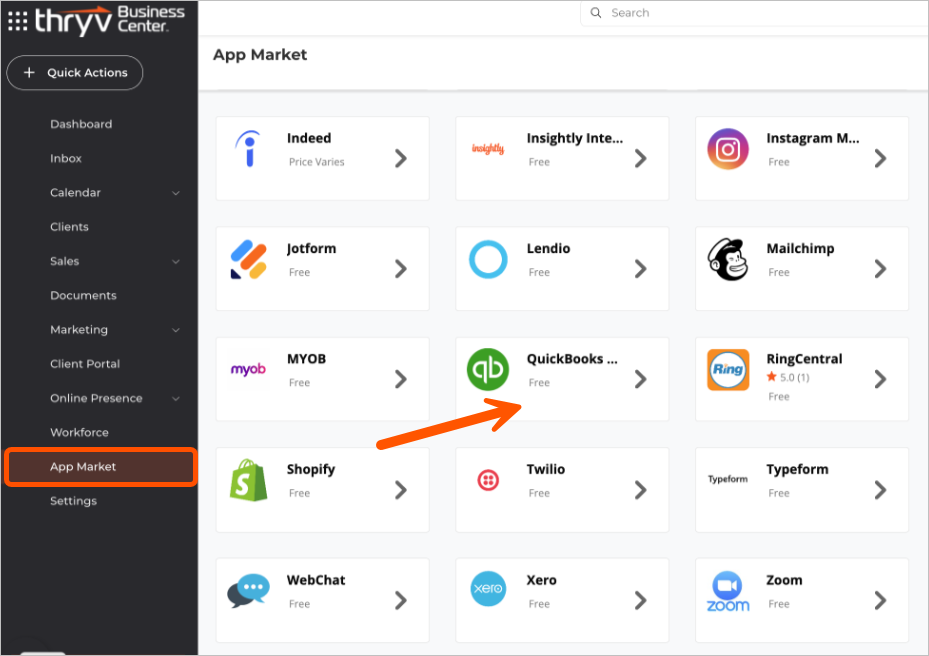Open the Instagram card arrow
Image resolution: width=929 pixels, height=656 pixels.
pyautogui.click(x=880, y=158)
